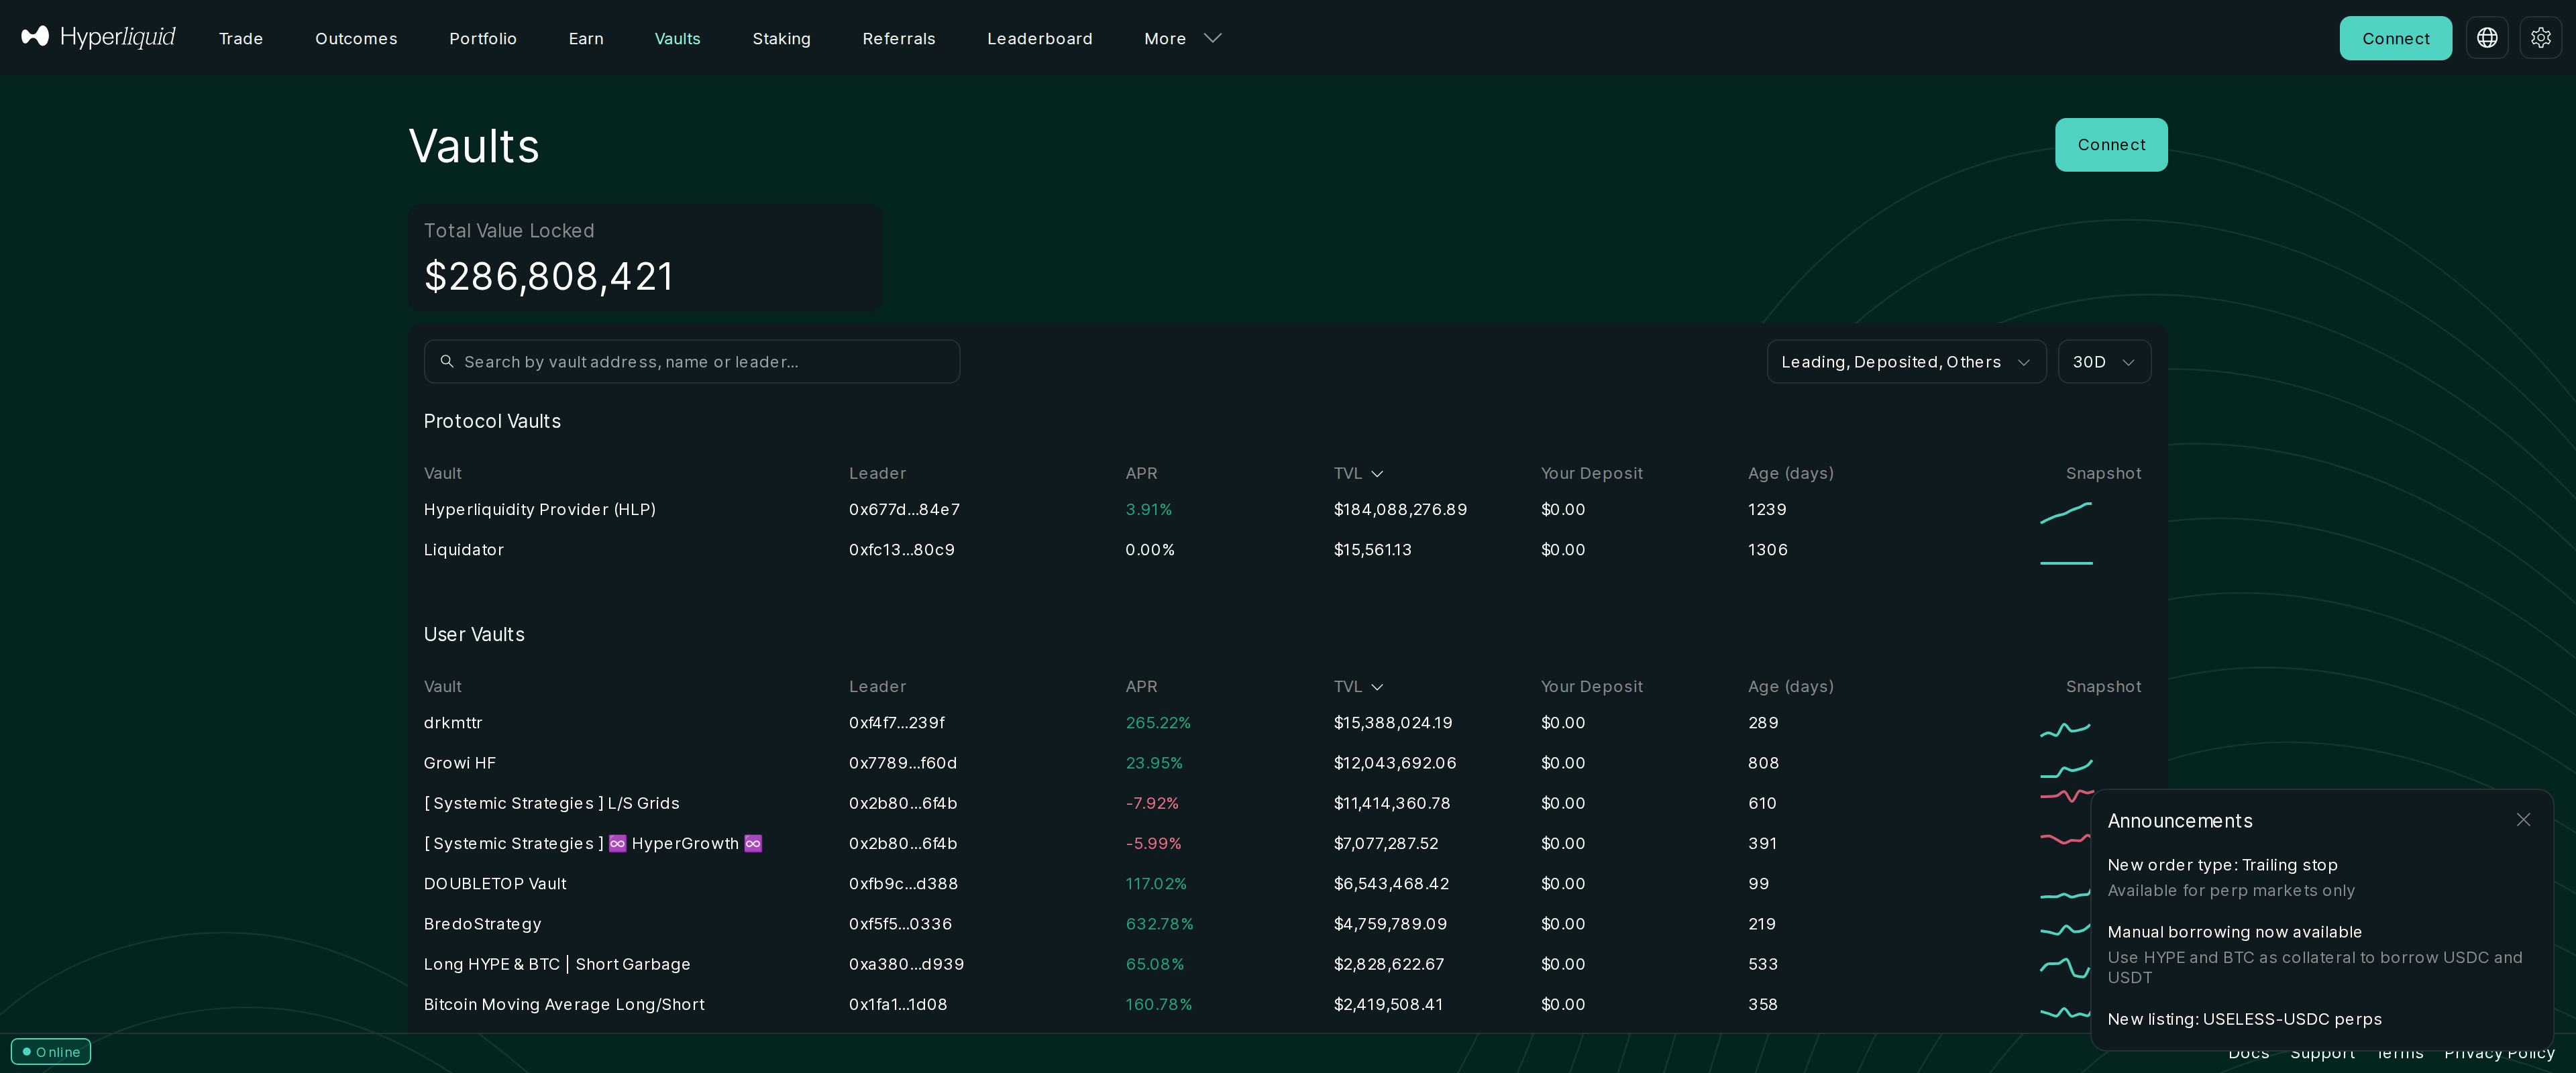Image resolution: width=2576 pixels, height=1073 pixels.
Task: Open the Staking page
Action: coord(781,38)
